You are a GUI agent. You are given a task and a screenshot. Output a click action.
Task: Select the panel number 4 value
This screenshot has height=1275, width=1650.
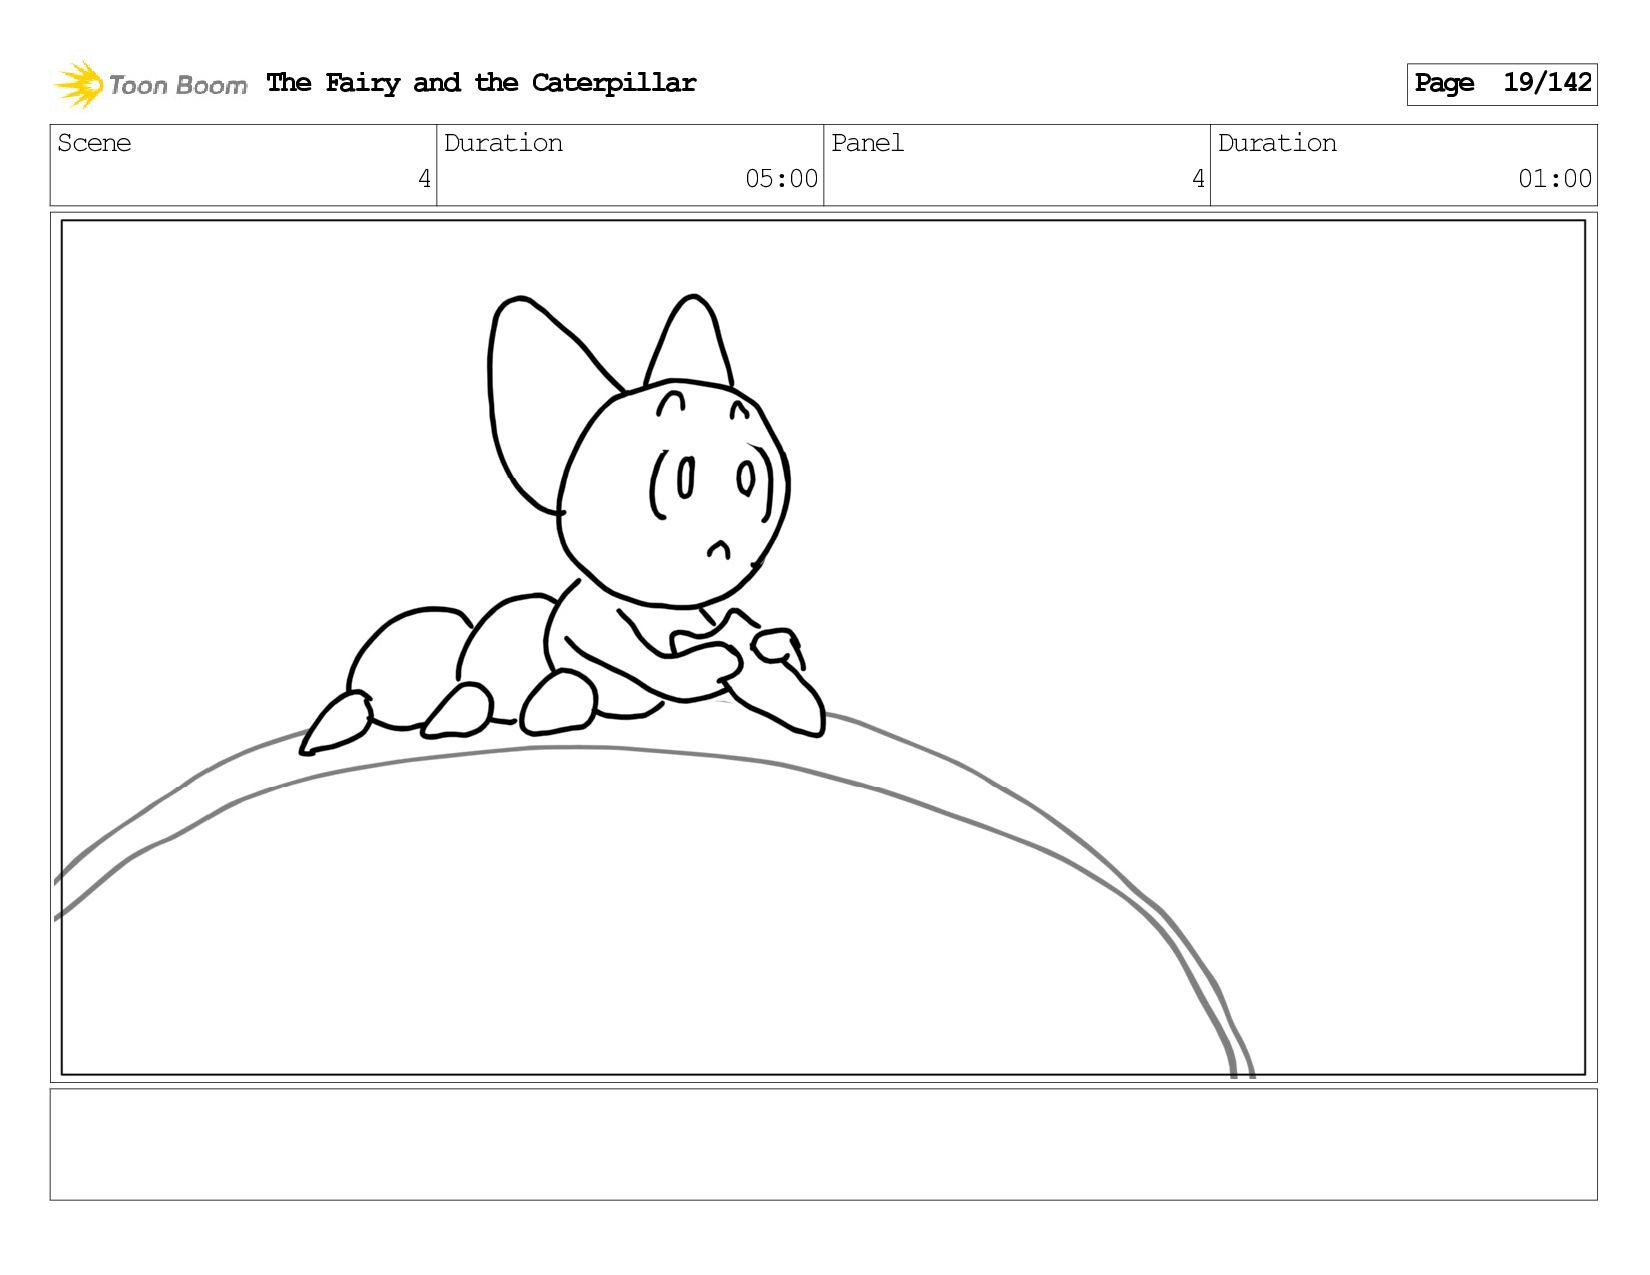[1198, 179]
